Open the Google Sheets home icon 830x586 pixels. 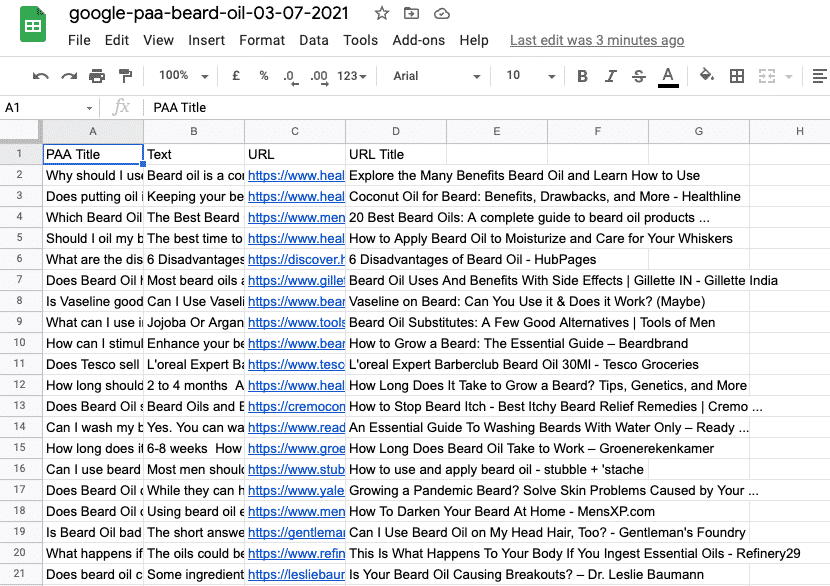pyautogui.click(x=33, y=25)
